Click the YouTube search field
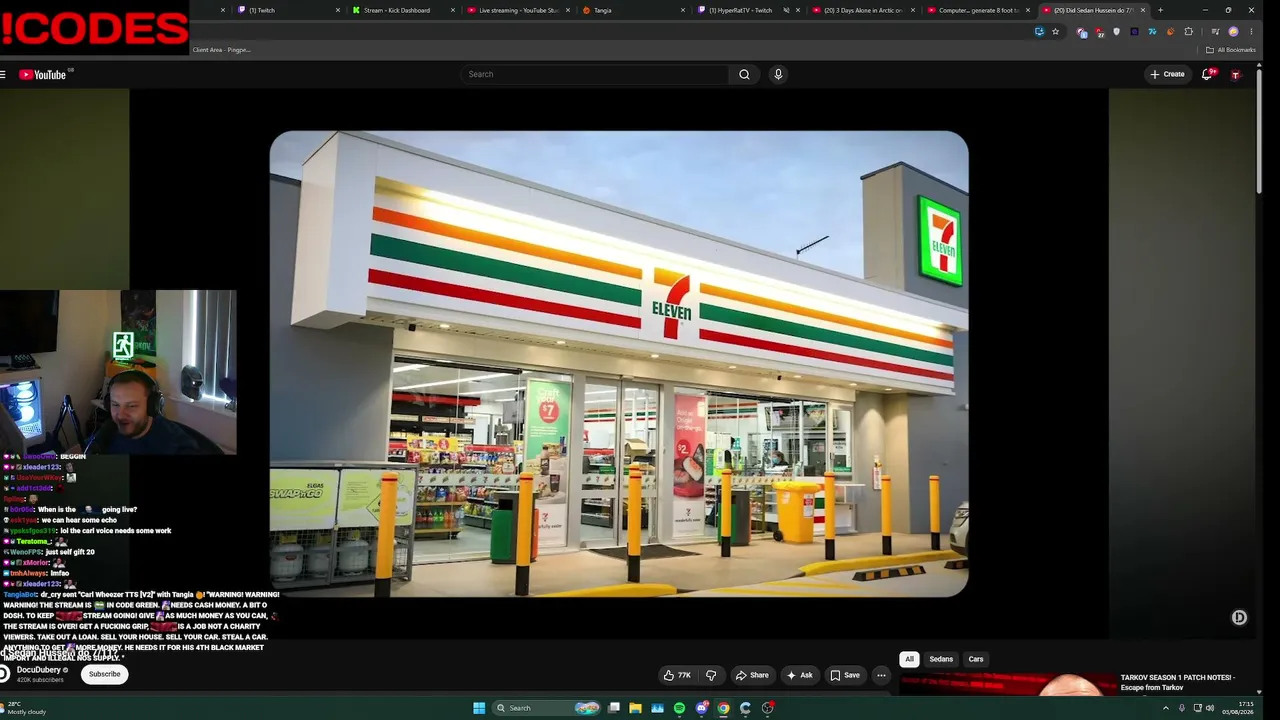This screenshot has height=720, width=1280. [595, 74]
